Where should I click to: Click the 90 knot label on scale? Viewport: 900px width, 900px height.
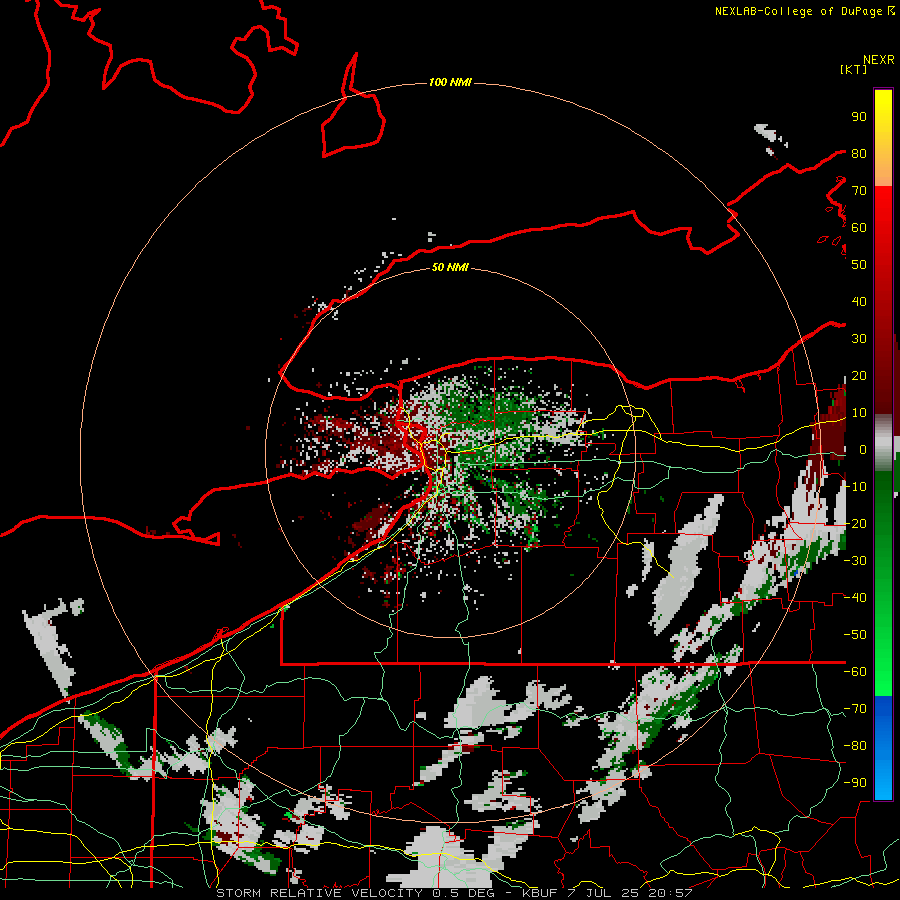click(x=859, y=117)
